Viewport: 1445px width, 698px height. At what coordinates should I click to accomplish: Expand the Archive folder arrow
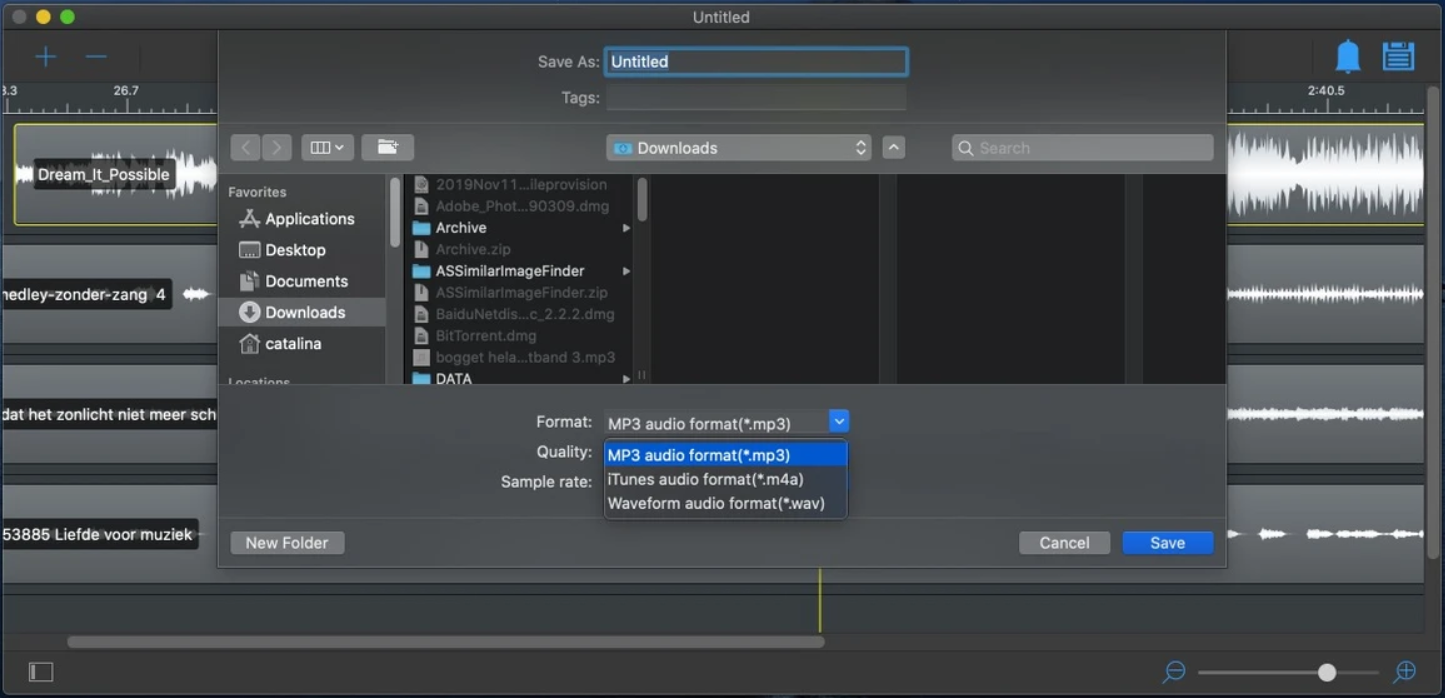pyautogui.click(x=626, y=228)
